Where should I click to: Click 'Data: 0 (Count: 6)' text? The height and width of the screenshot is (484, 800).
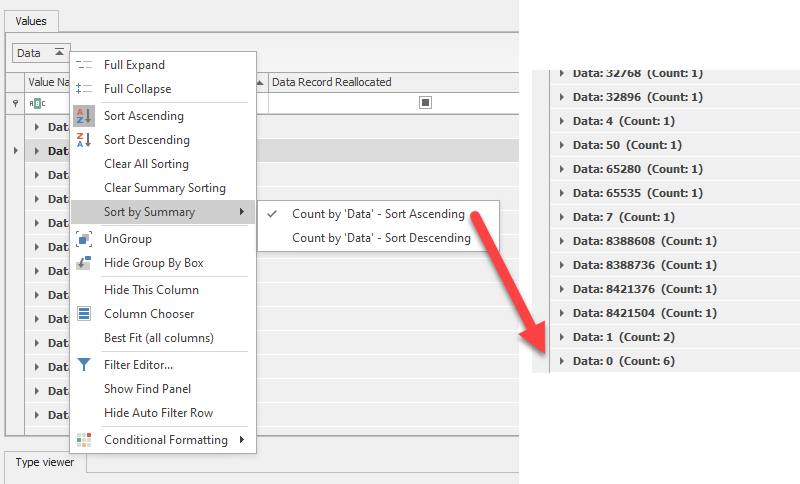pos(623,361)
